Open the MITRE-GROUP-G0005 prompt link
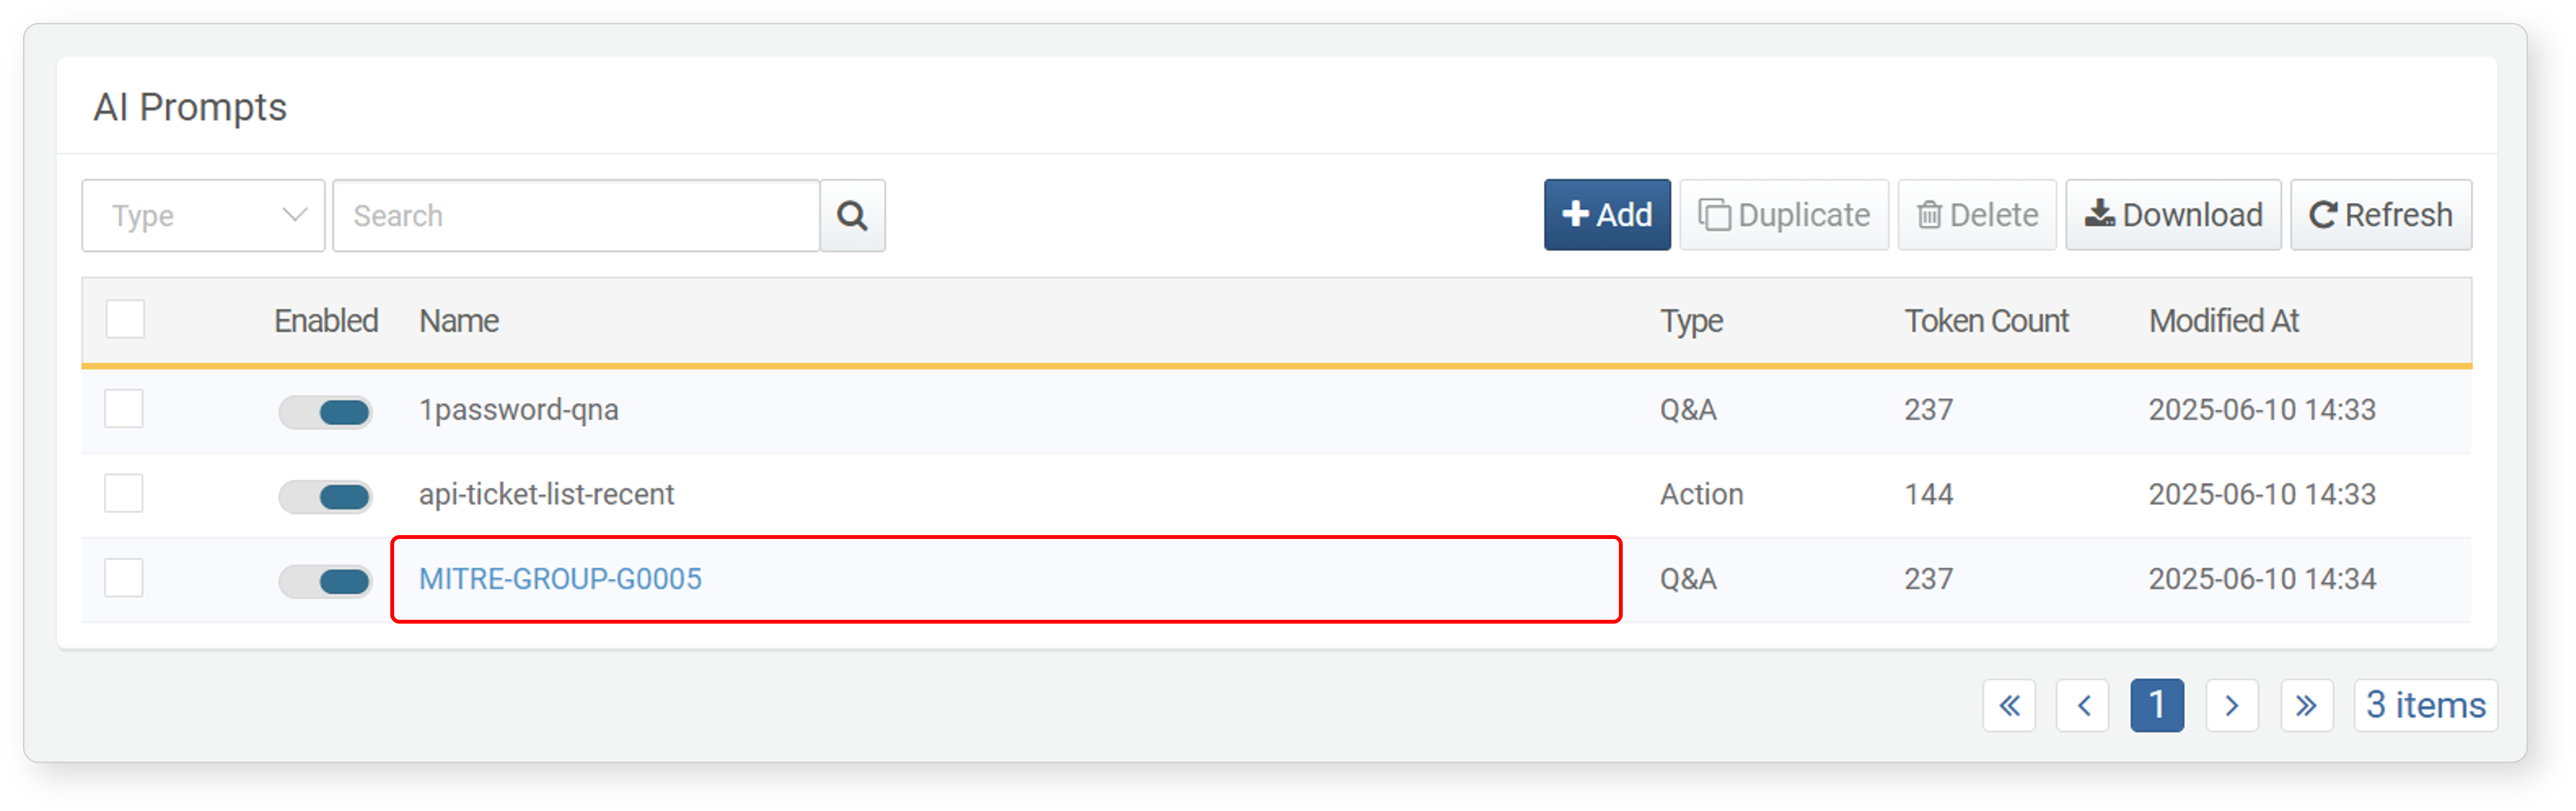Viewport: 2576px width, 811px height. tap(560, 579)
